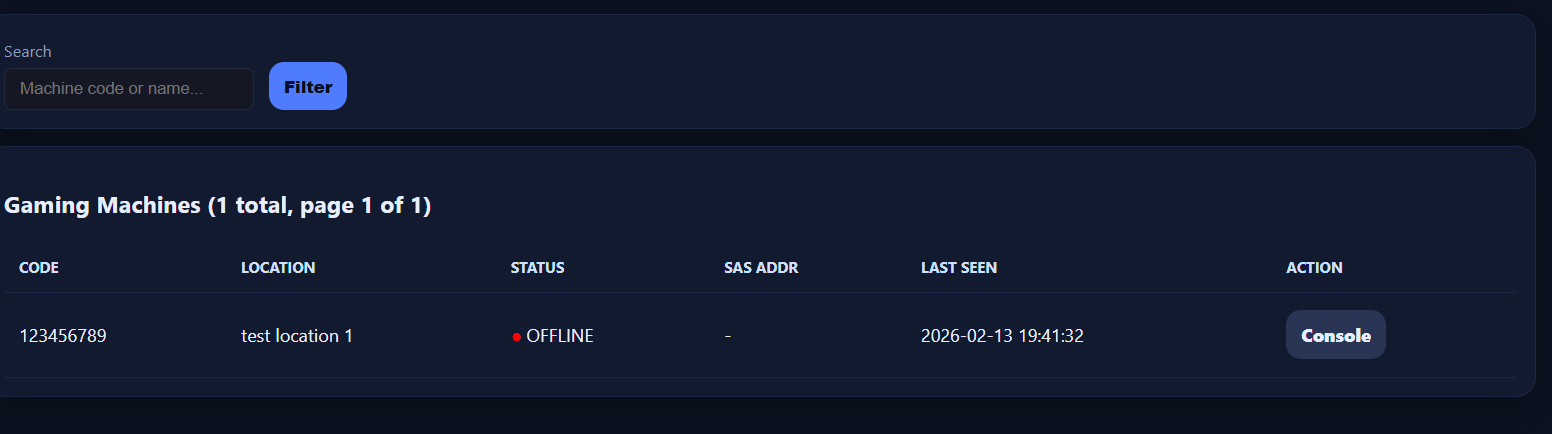Select the LAST SEEN column header
Screen dimensions: 1552x434
pyautogui.click(x=958, y=268)
